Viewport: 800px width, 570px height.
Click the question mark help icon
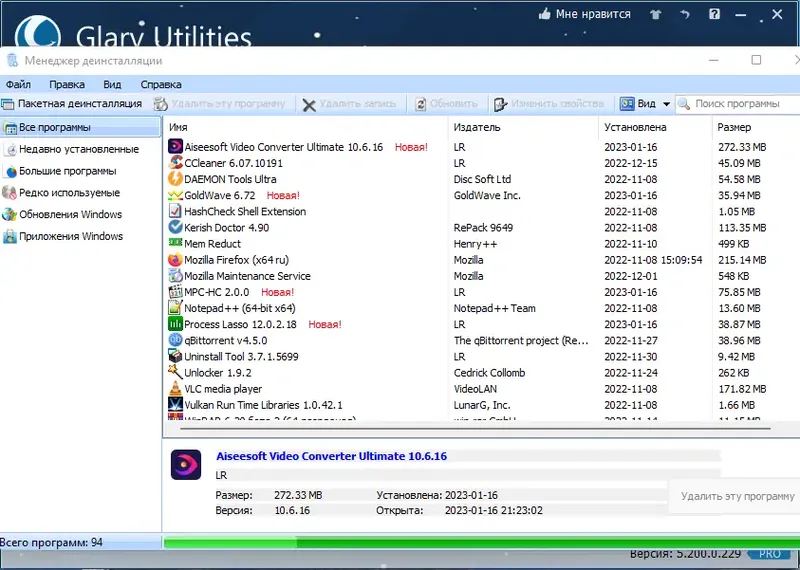pyautogui.click(x=714, y=14)
